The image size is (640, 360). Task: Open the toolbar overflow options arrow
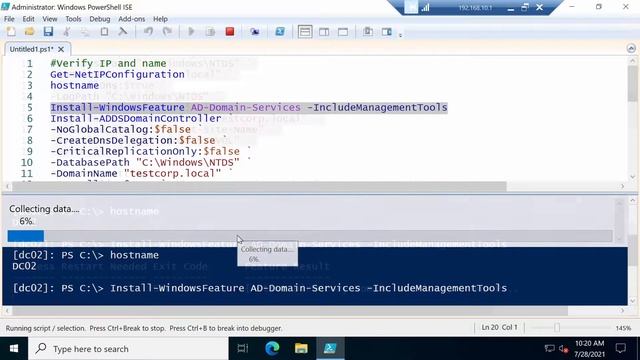pyautogui.click(x=400, y=35)
